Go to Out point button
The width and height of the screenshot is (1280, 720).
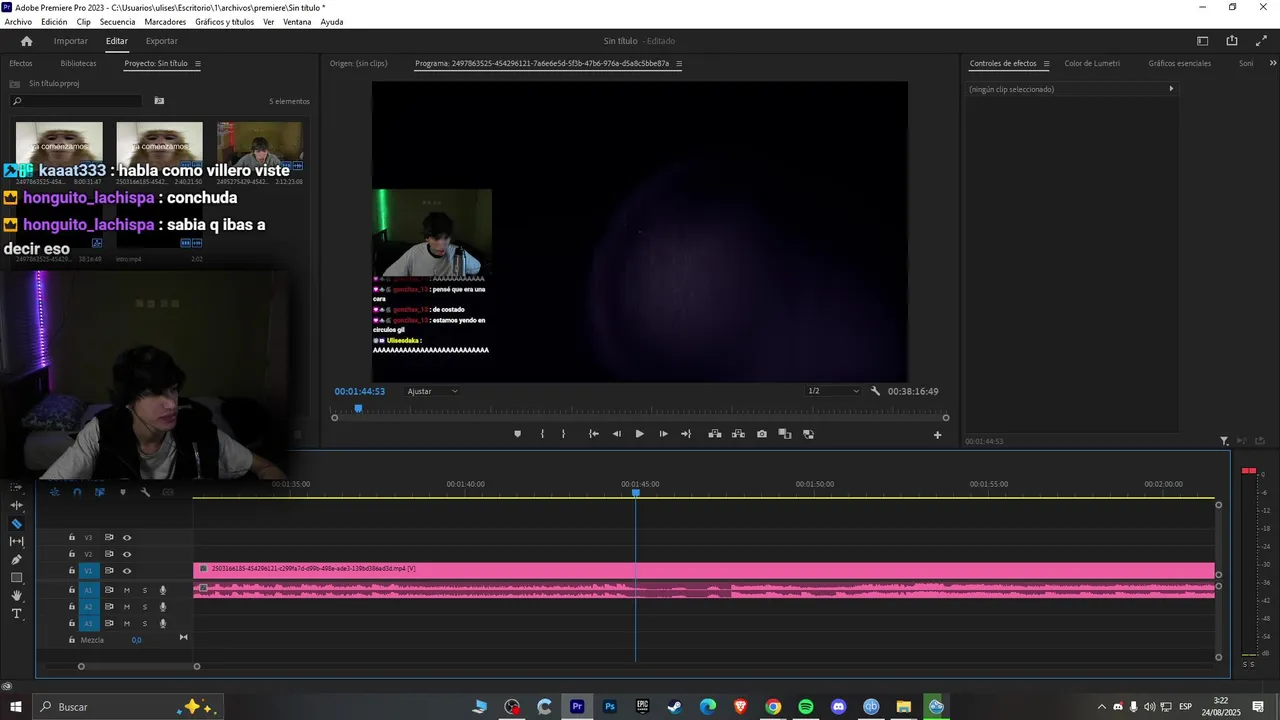pyautogui.click(x=686, y=434)
